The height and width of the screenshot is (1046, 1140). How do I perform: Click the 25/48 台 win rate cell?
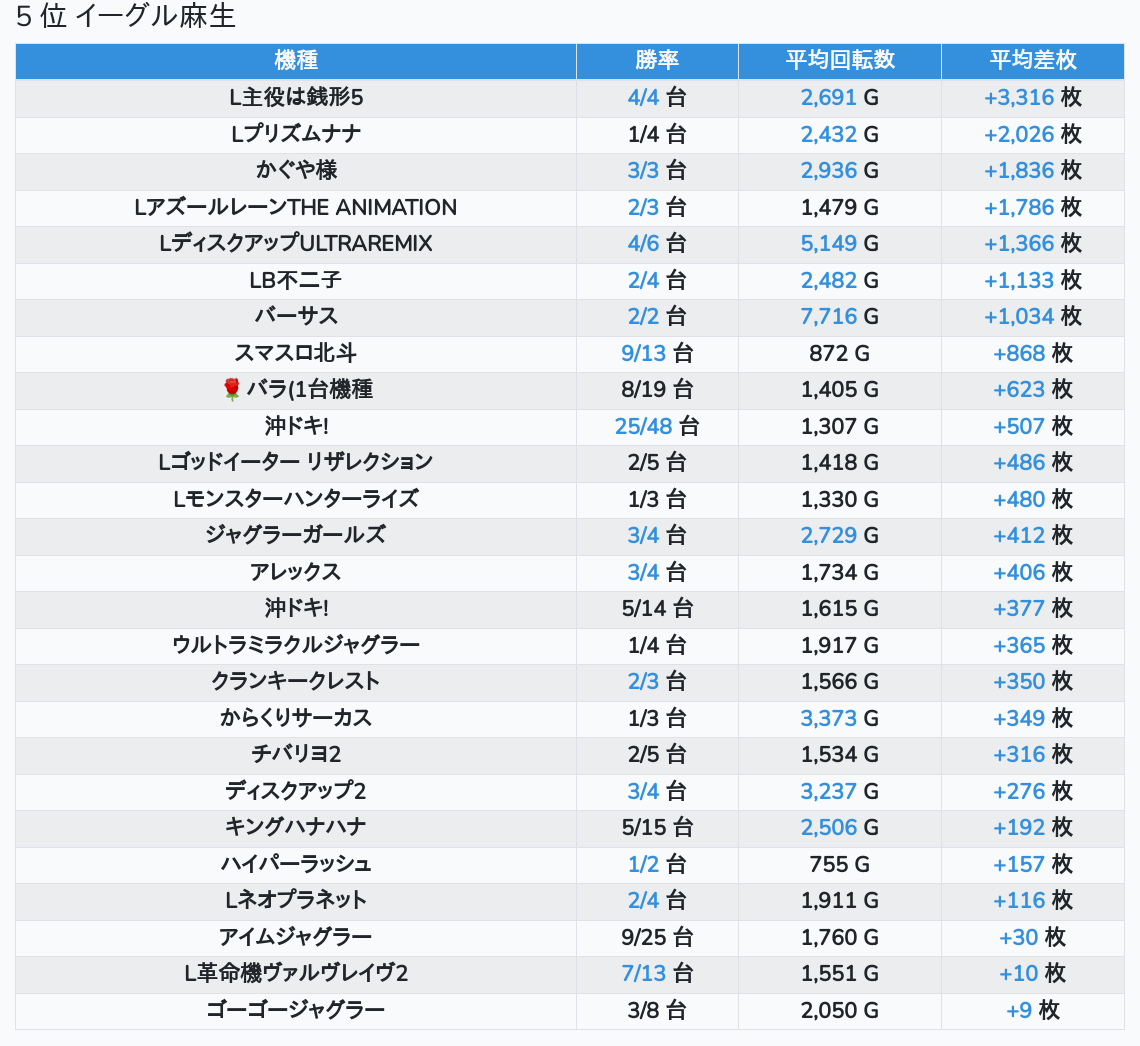coord(656,427)
